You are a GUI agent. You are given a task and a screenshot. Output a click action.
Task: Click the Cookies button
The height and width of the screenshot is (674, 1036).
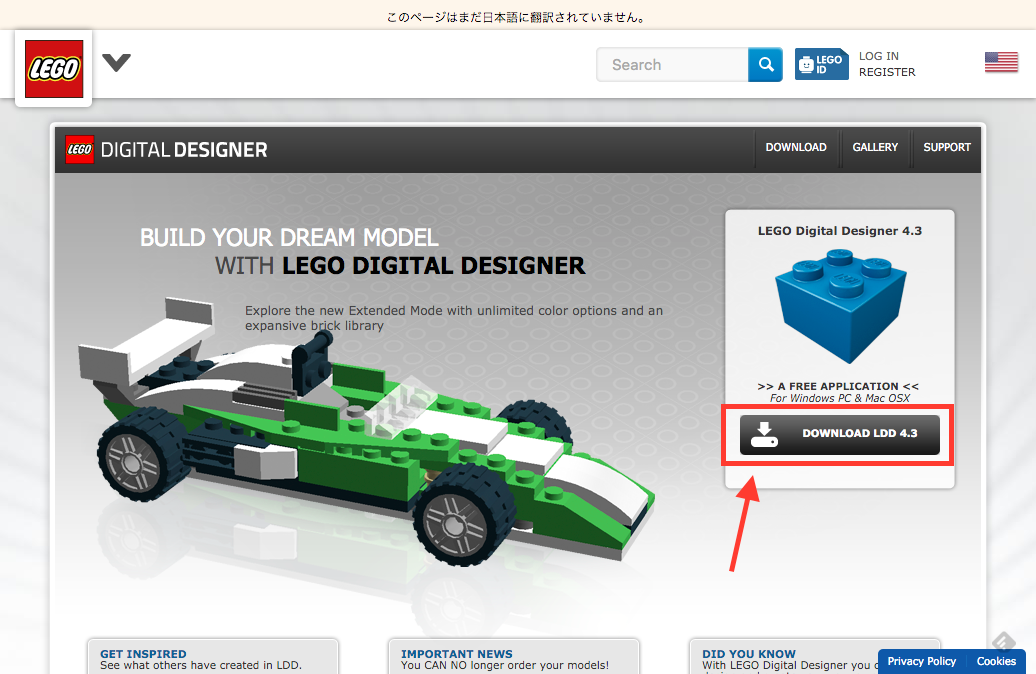996,661
